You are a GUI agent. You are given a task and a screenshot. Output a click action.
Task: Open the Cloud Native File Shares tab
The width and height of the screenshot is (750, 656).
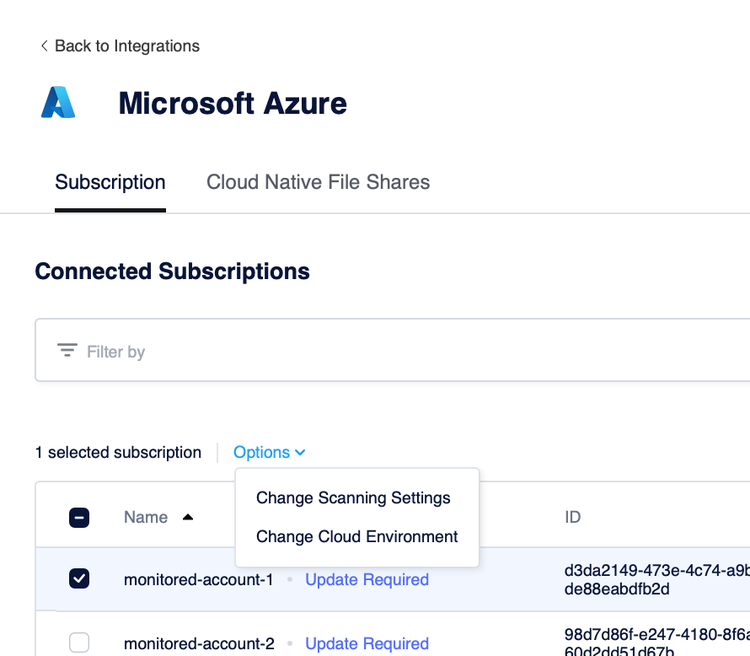click(318, 182)
